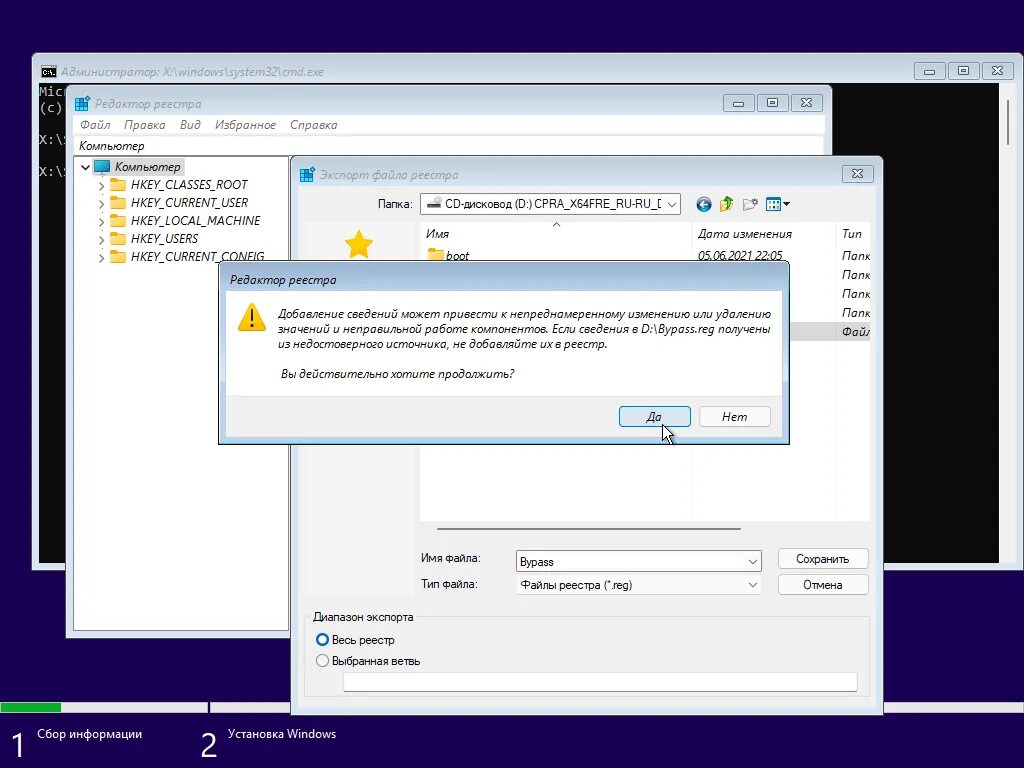Click the export file list horizontal scrollbar
Screen dimensions: 1024x768
point(588,528)
